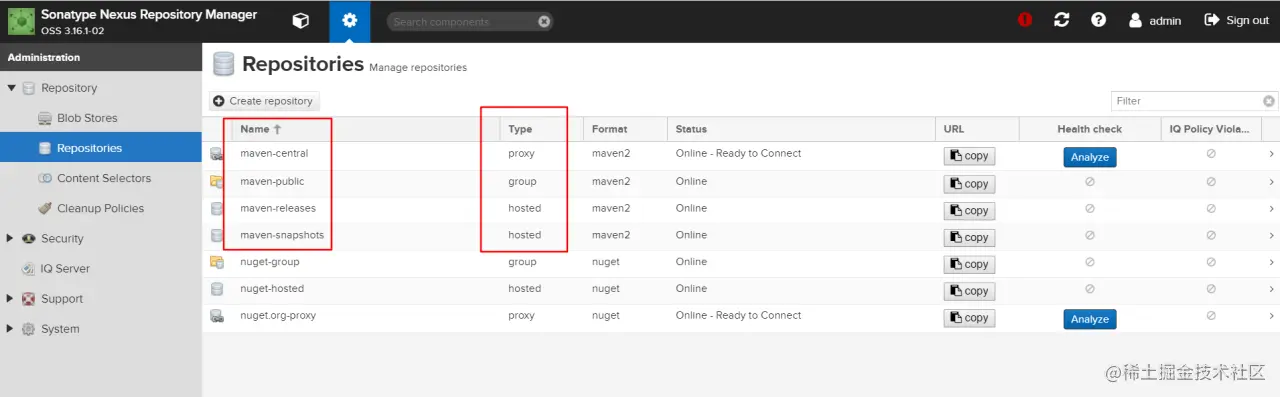Refresh using the circular arrows icon

pyautogui.click(x=1062, y=20)
